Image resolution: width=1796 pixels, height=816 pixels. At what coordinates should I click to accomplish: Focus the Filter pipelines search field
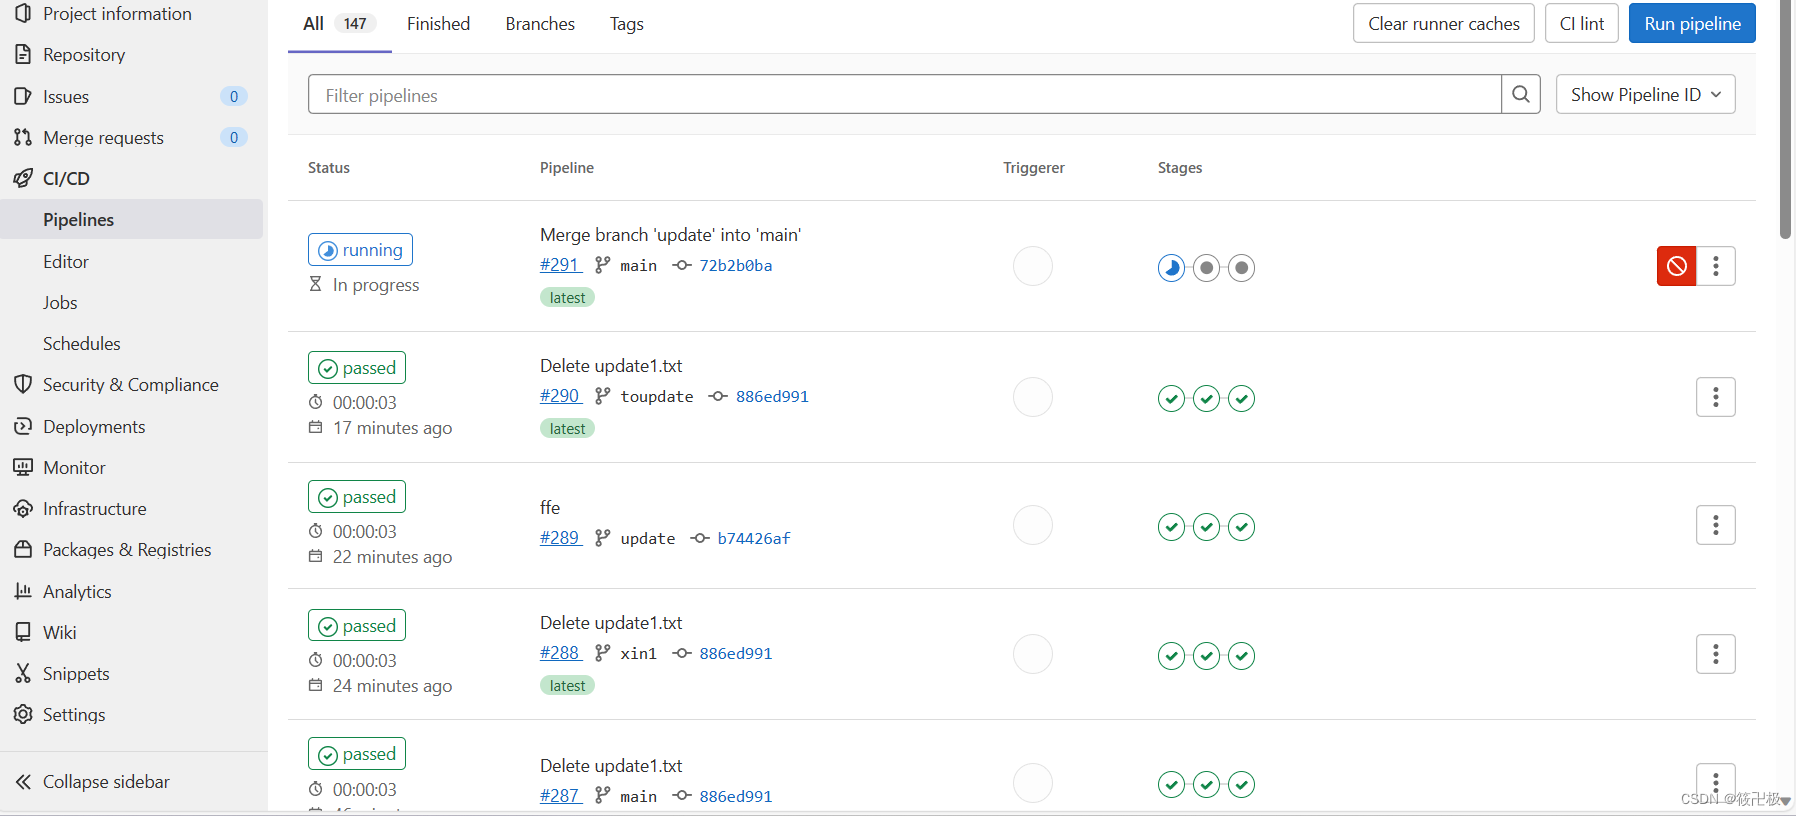click(905, 94)
